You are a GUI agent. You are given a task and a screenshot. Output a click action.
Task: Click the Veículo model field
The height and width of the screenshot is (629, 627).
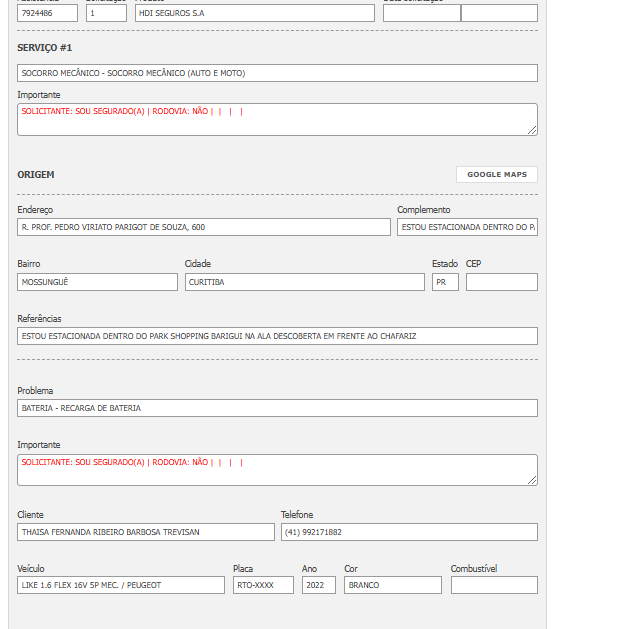121,585
